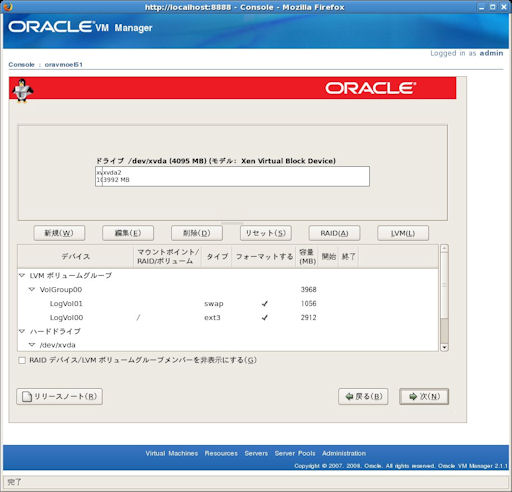The height and width of the screenshot is (492, 512).
Task: Collapse the ハードドライブ tree node
Action: 22,331
